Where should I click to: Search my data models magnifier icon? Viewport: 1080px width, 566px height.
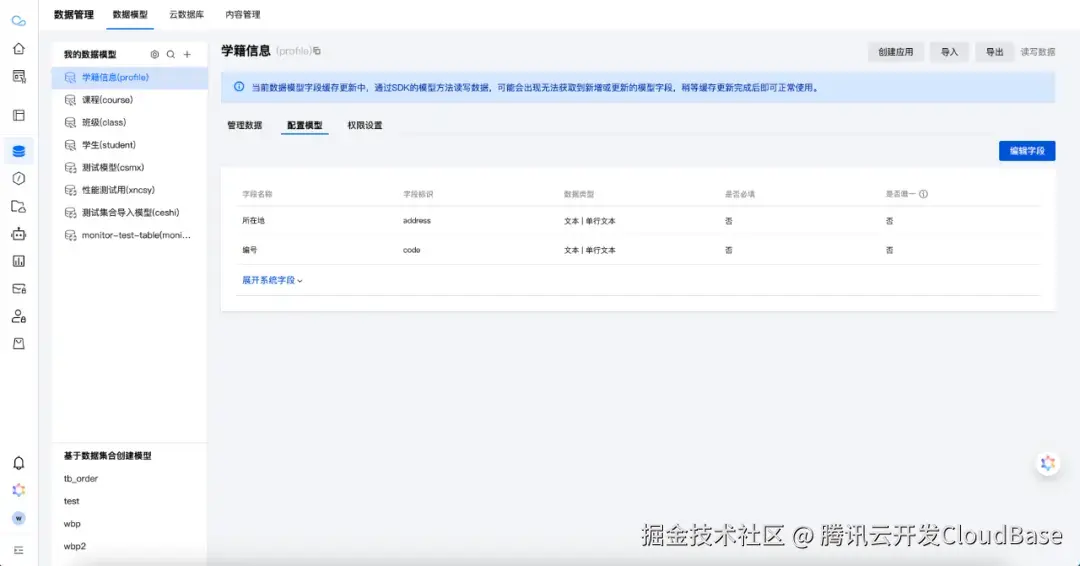click(171, 54)
